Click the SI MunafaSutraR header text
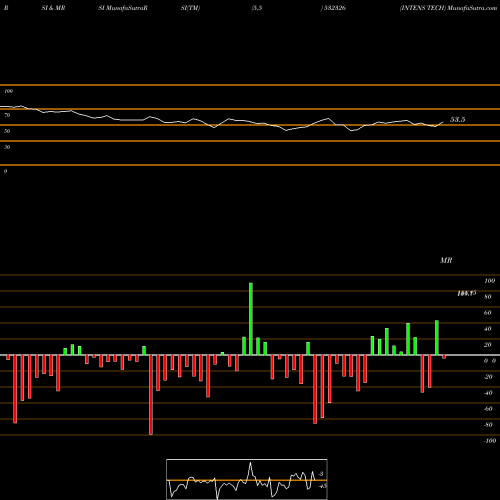500x500 pixels. pyautogui.click(x=123, y=8)
